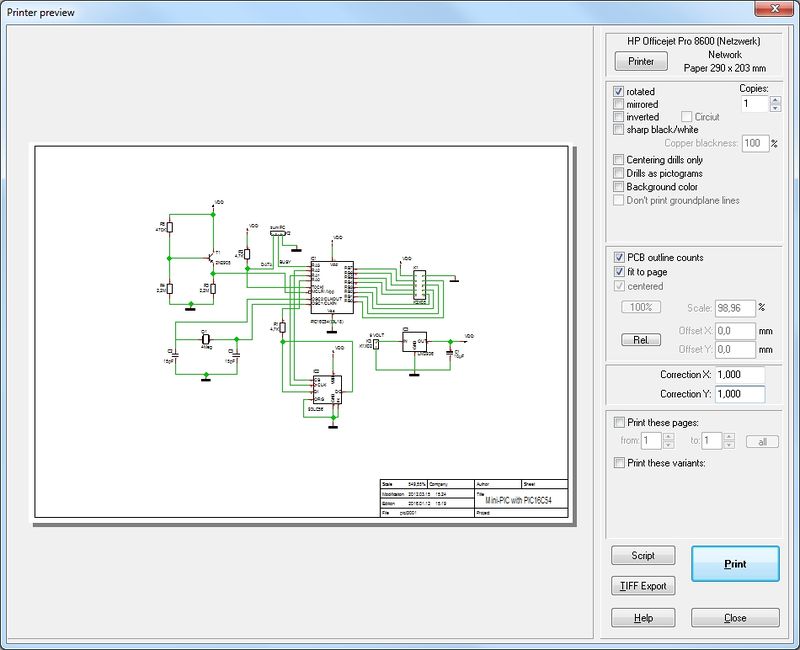This screenshot has height=650, width=800.
Task: Reset scale using the 100% button
Action: [x=641, y=306]
